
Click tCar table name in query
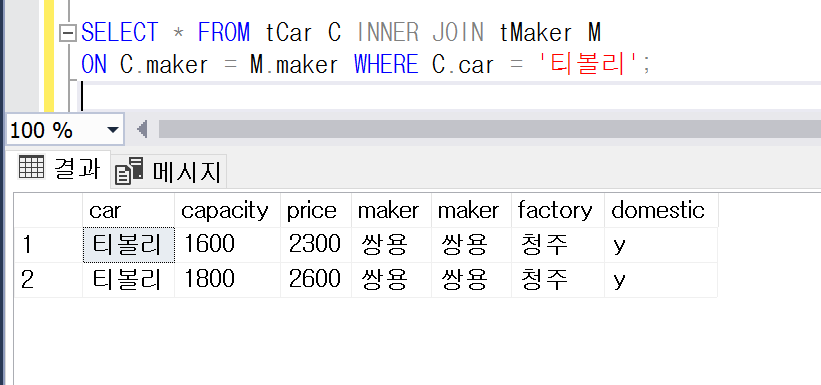[x=289, y=32]
